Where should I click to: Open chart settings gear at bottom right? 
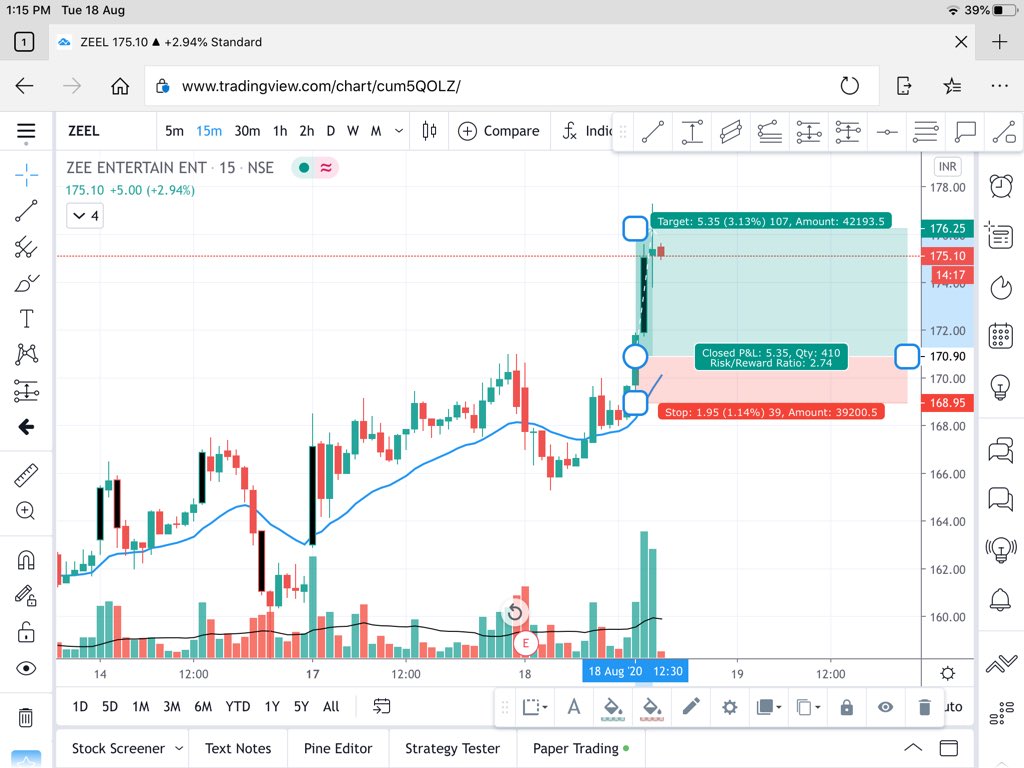click(x=948, y=673)
